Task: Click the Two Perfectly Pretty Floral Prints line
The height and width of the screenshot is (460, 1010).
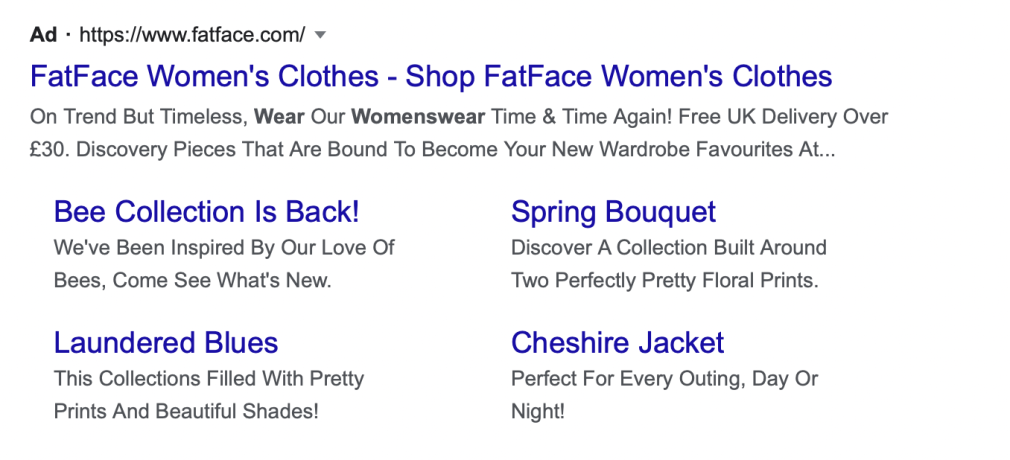Action: coord(665,280)
